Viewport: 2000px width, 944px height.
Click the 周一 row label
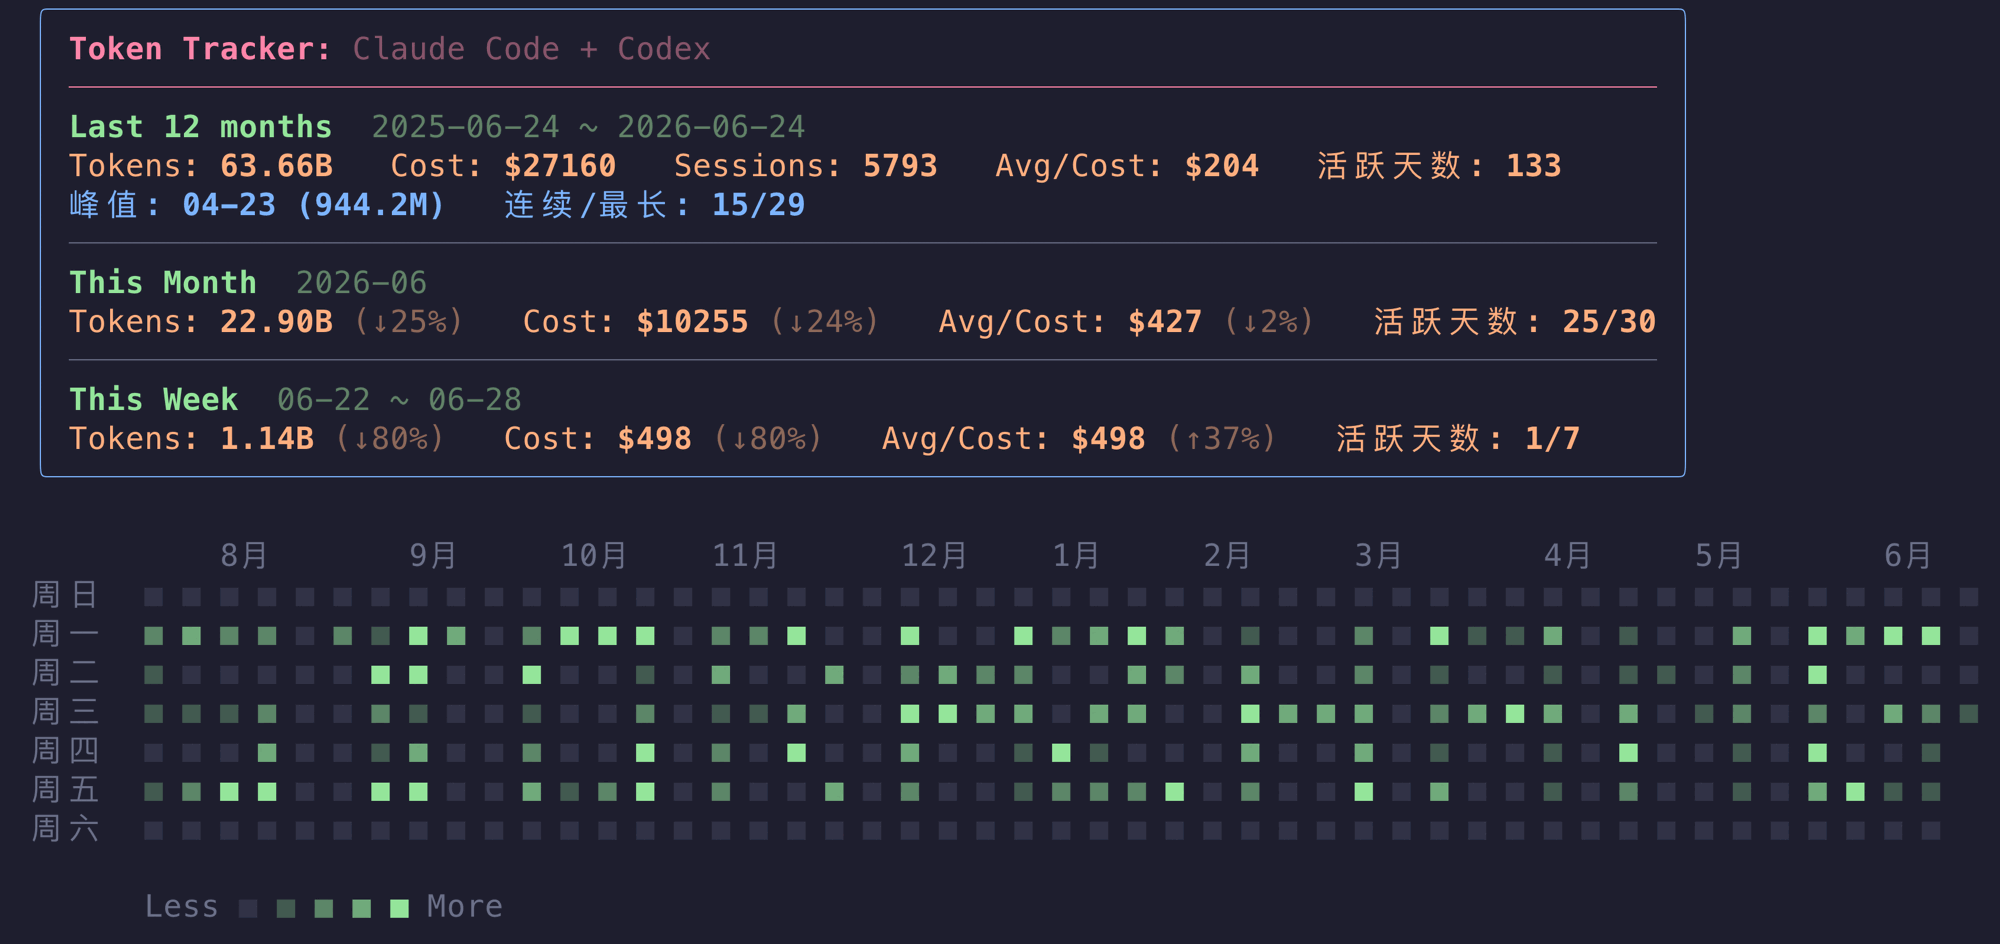(x=65, y=634)
